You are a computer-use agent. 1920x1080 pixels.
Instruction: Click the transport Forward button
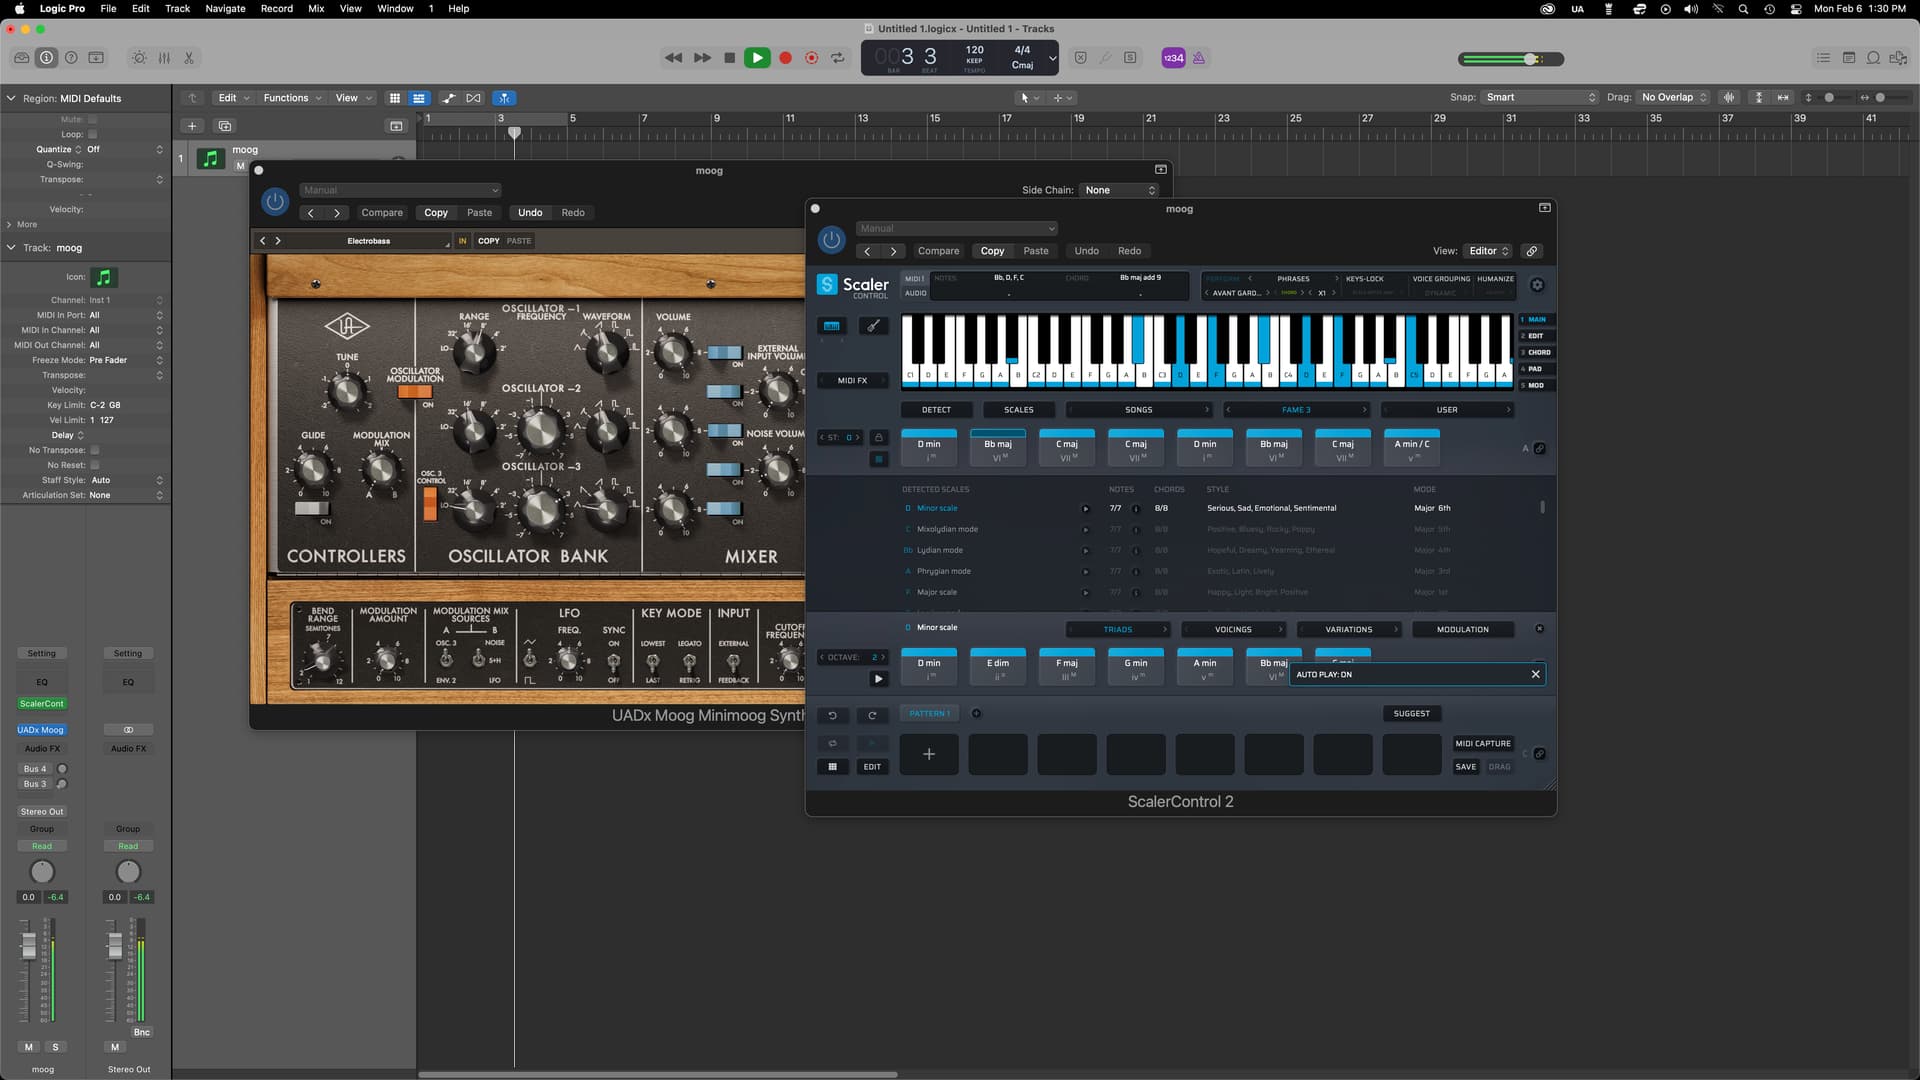702,58
